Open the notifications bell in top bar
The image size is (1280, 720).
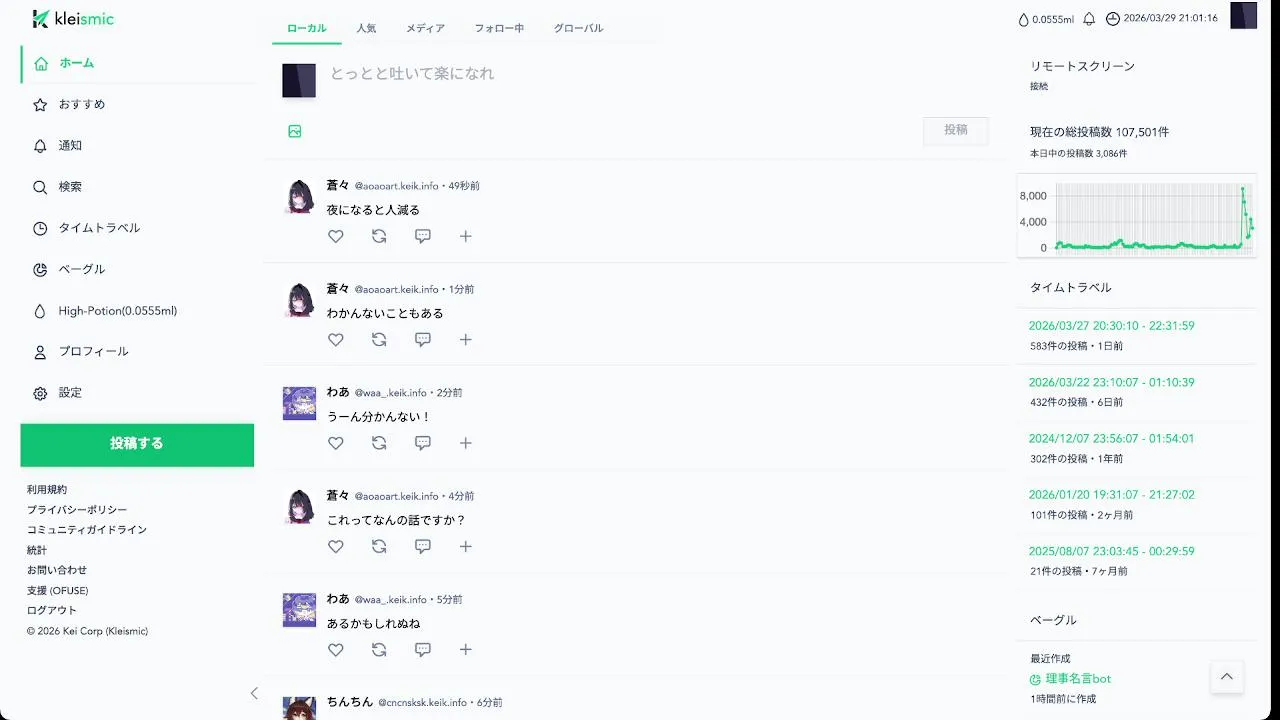pos(1089,19)
